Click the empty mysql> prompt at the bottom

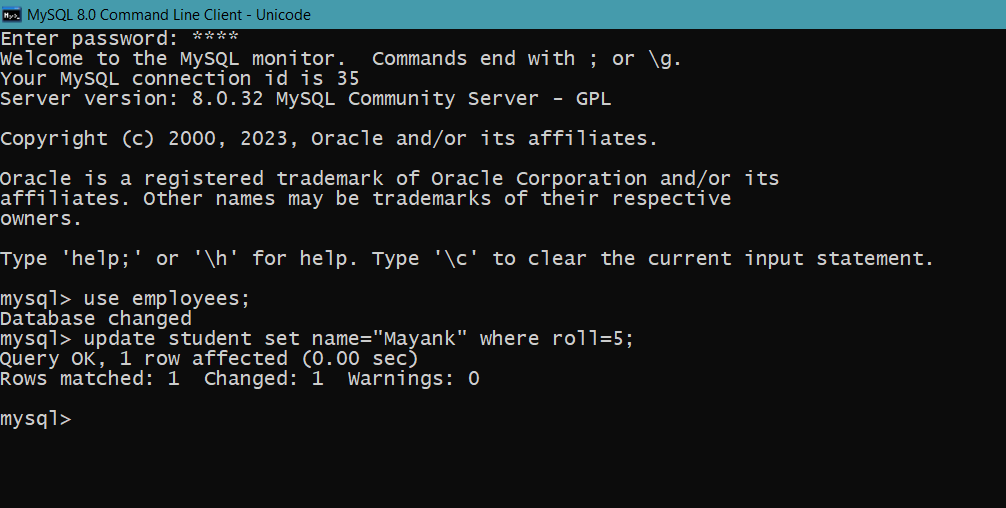(x=36, y=419)
